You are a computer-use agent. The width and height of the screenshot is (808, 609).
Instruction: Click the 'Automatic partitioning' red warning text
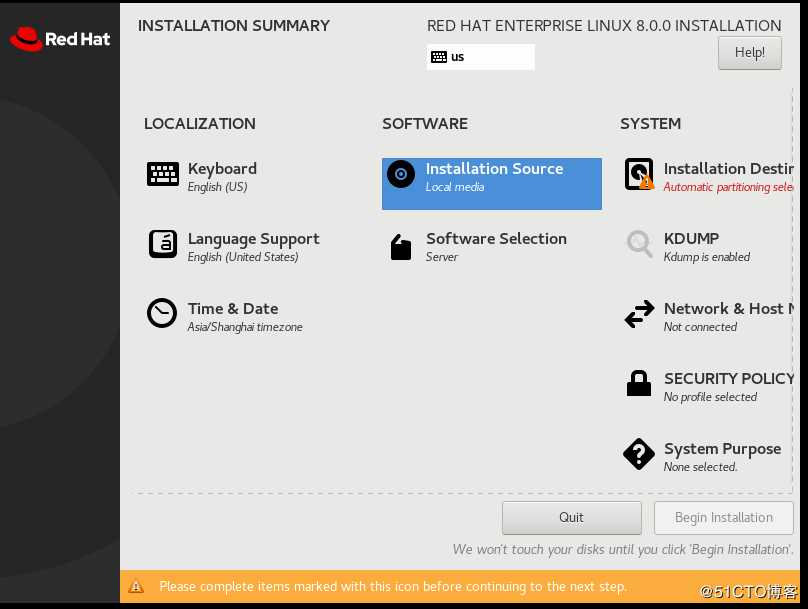(x=728, y=187)
